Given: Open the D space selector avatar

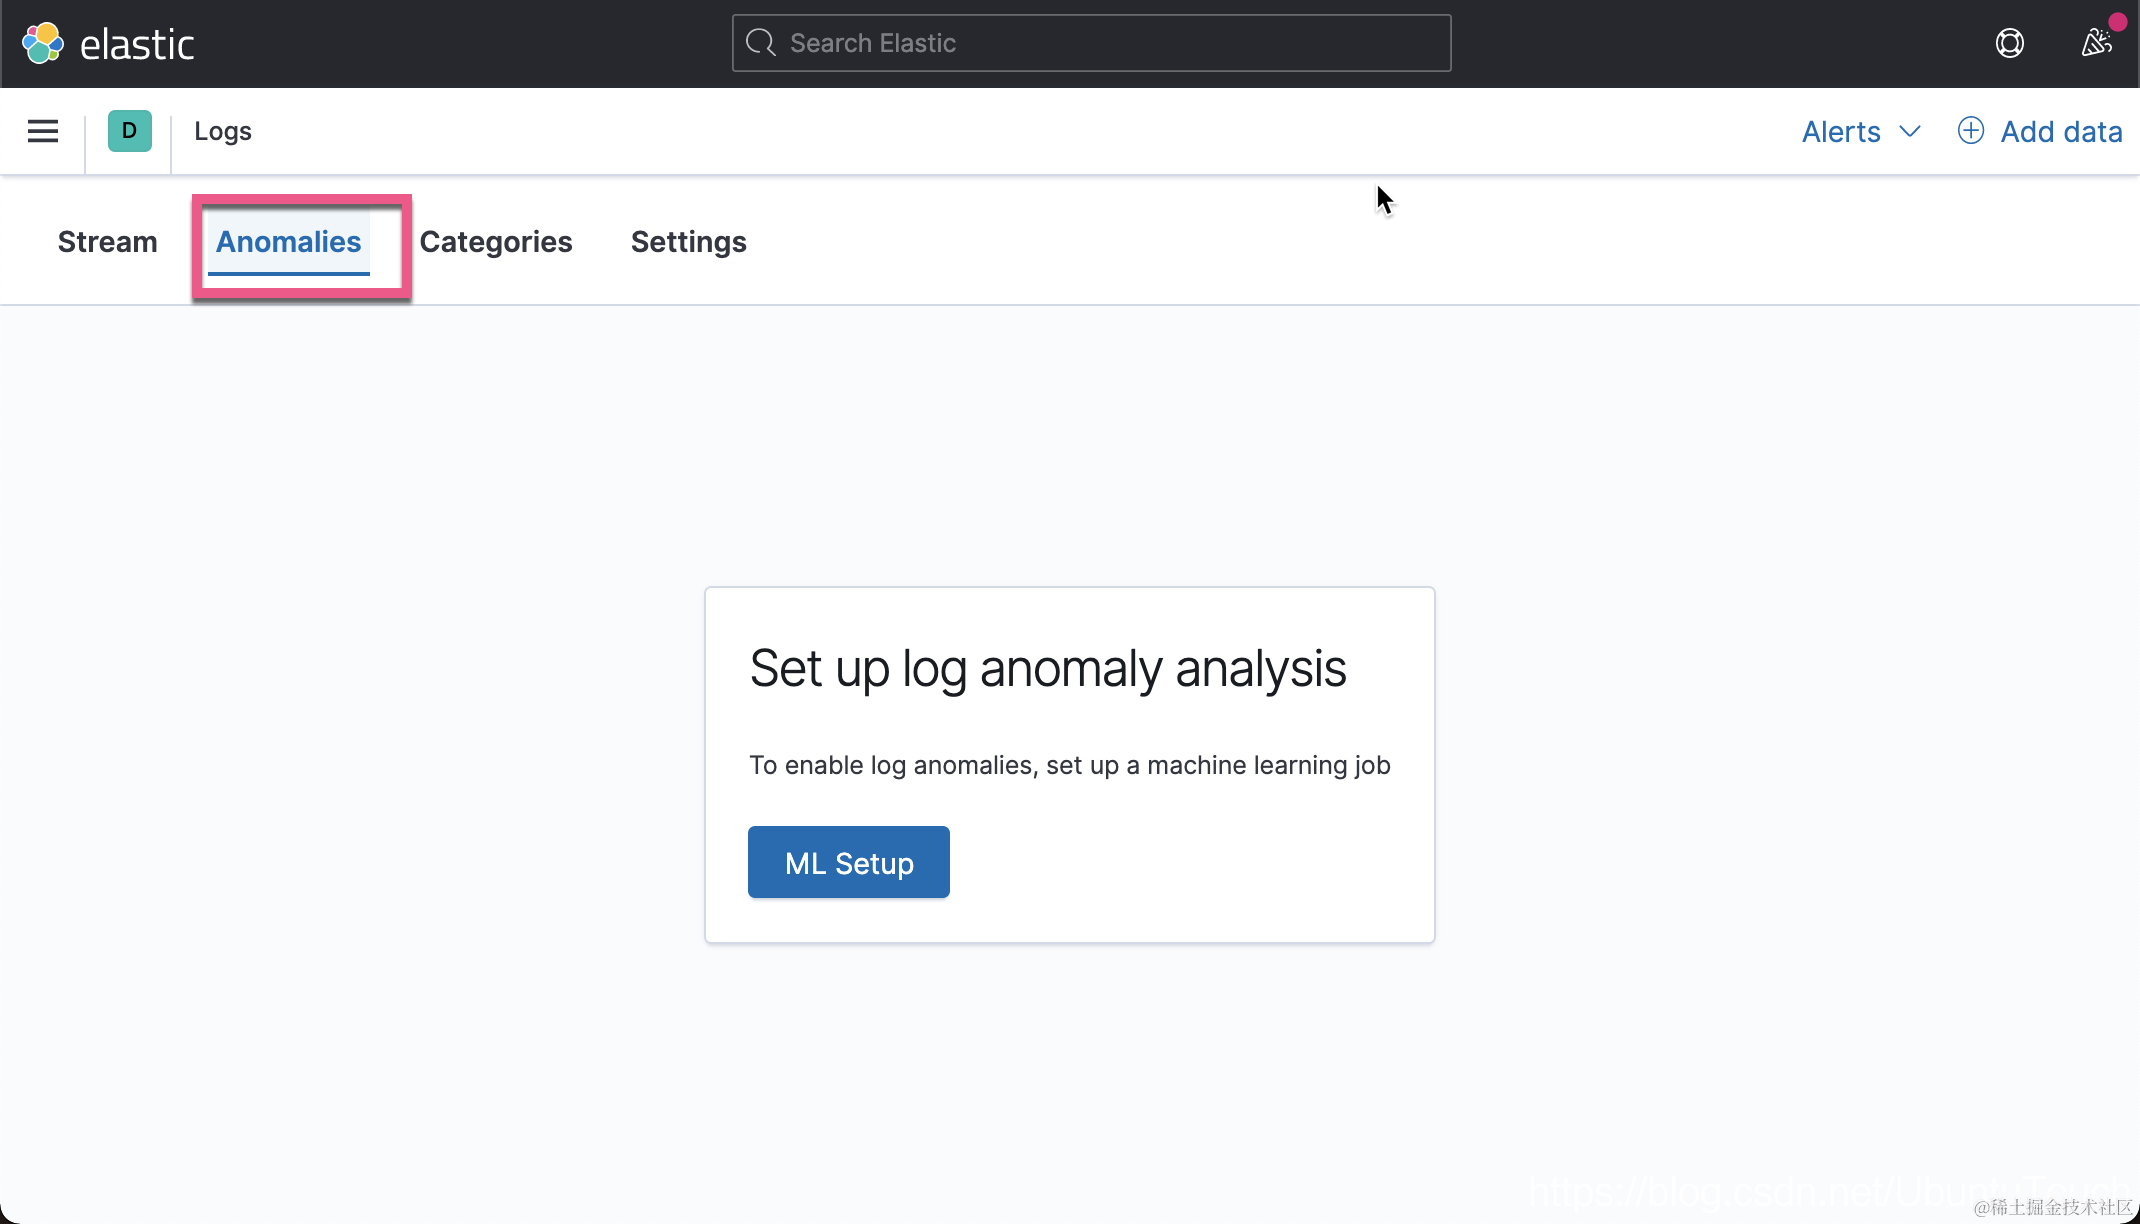Looking at the screenshot, I should (x=129, y=131).
